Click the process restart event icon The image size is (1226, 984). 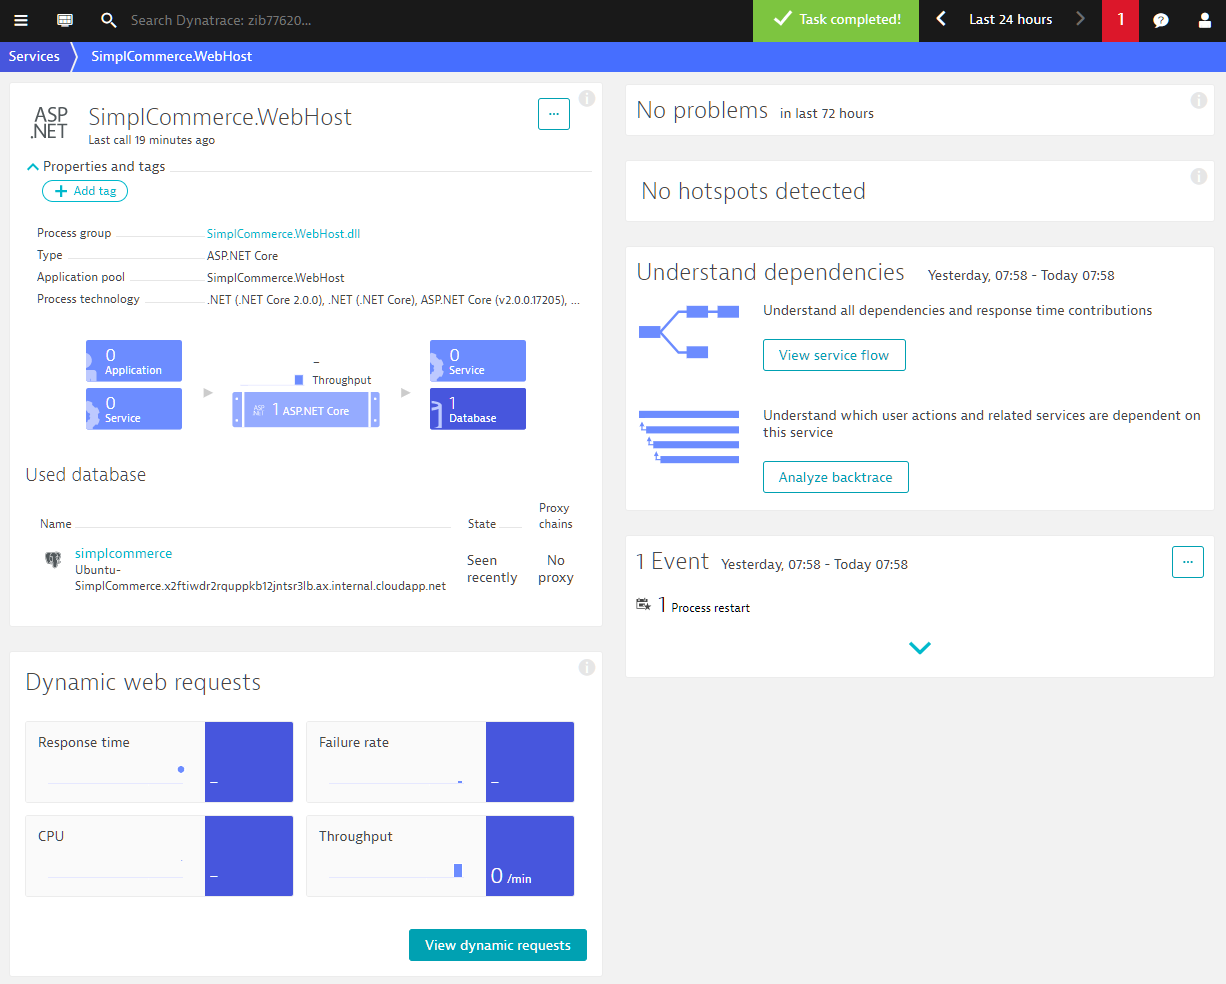(x=644, y=605)
